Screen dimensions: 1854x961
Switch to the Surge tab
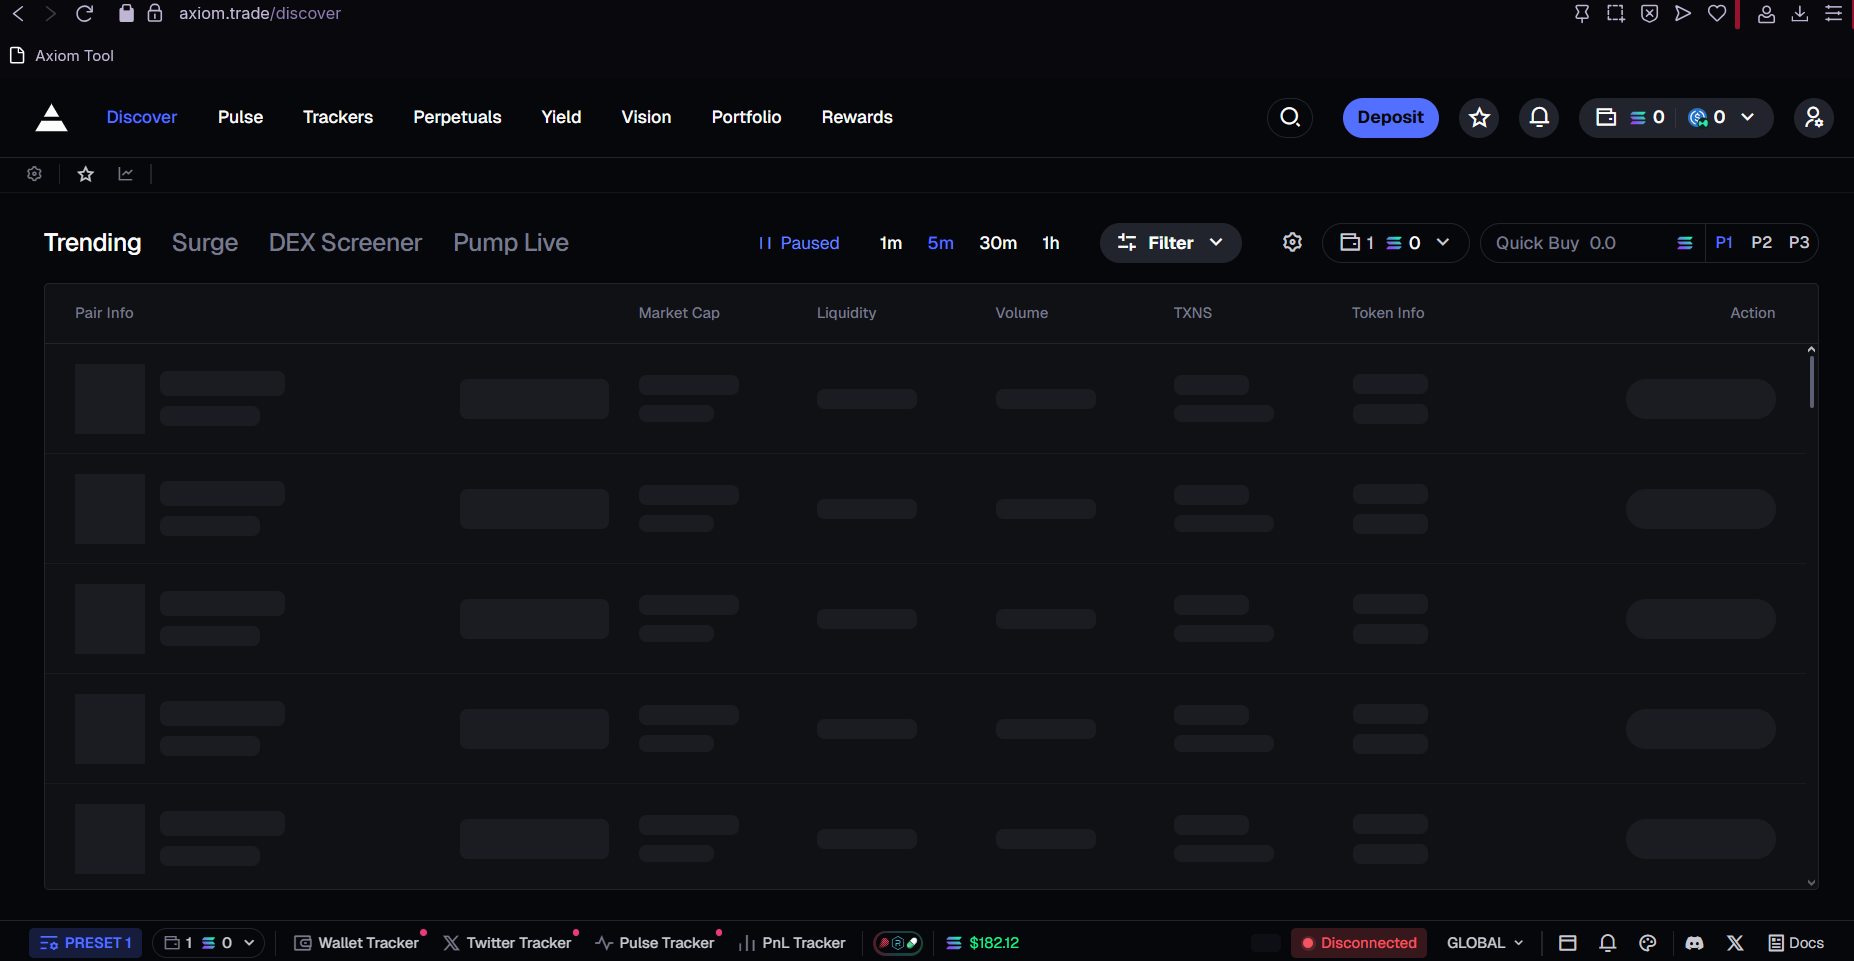pos(205,243)
